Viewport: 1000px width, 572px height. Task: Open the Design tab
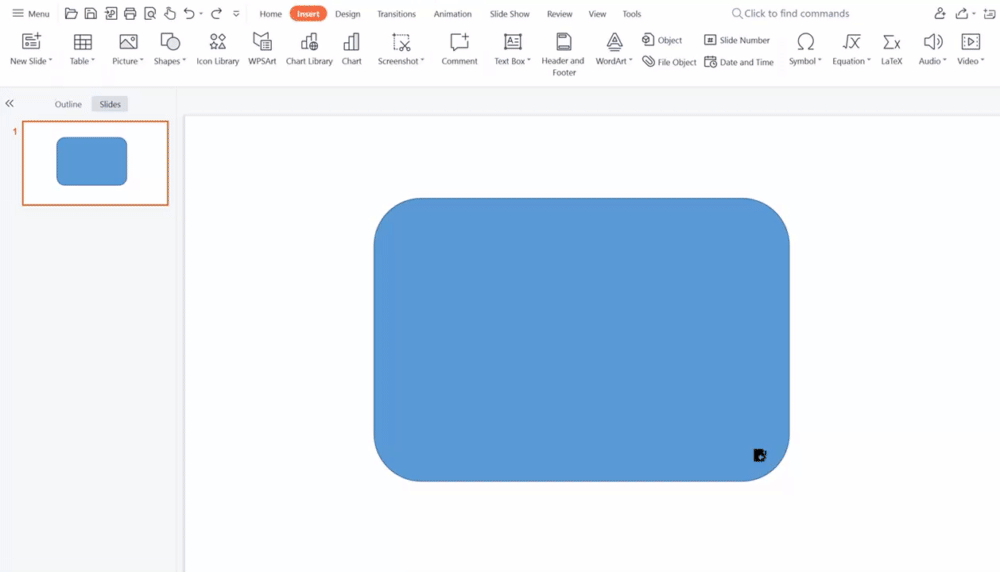point(348,13)
